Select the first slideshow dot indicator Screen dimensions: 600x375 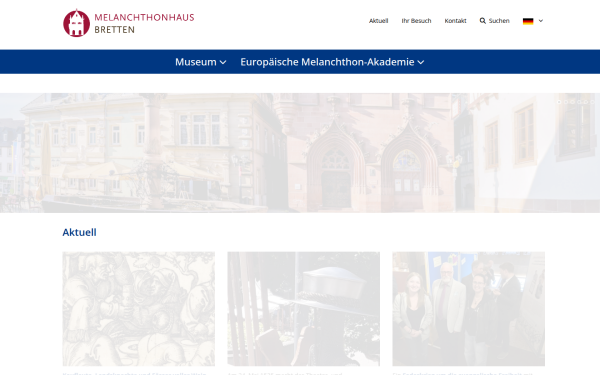[559, 102]
